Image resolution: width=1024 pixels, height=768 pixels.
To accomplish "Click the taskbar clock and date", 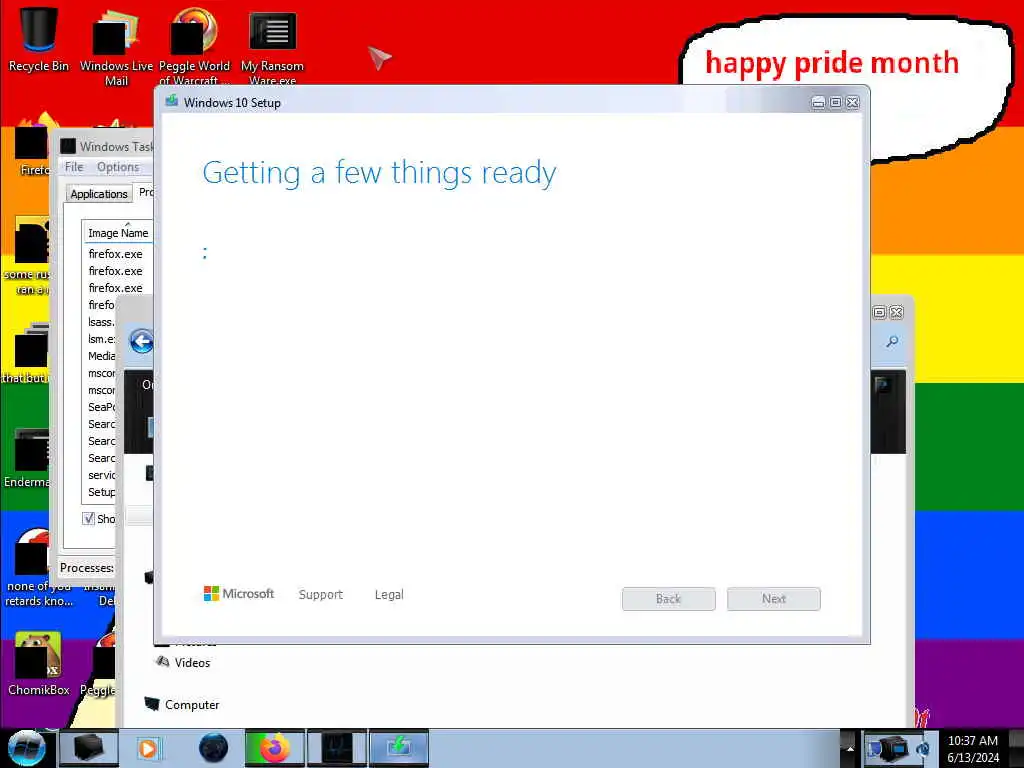I will pyautogui.click(x=973, y=749).
